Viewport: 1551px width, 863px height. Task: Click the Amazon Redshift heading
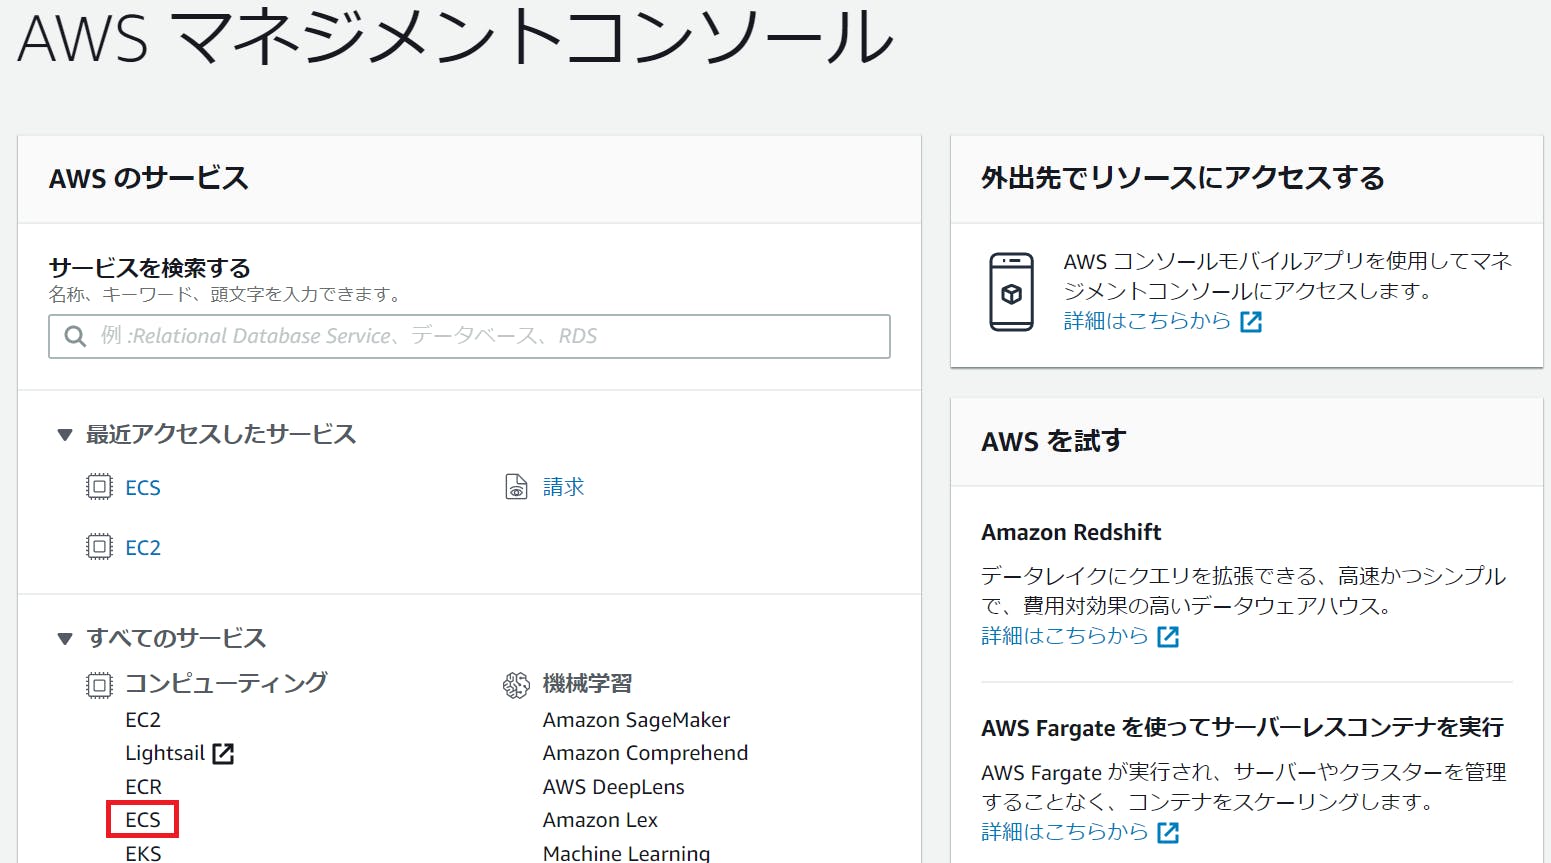click(x=1071, y=532)
